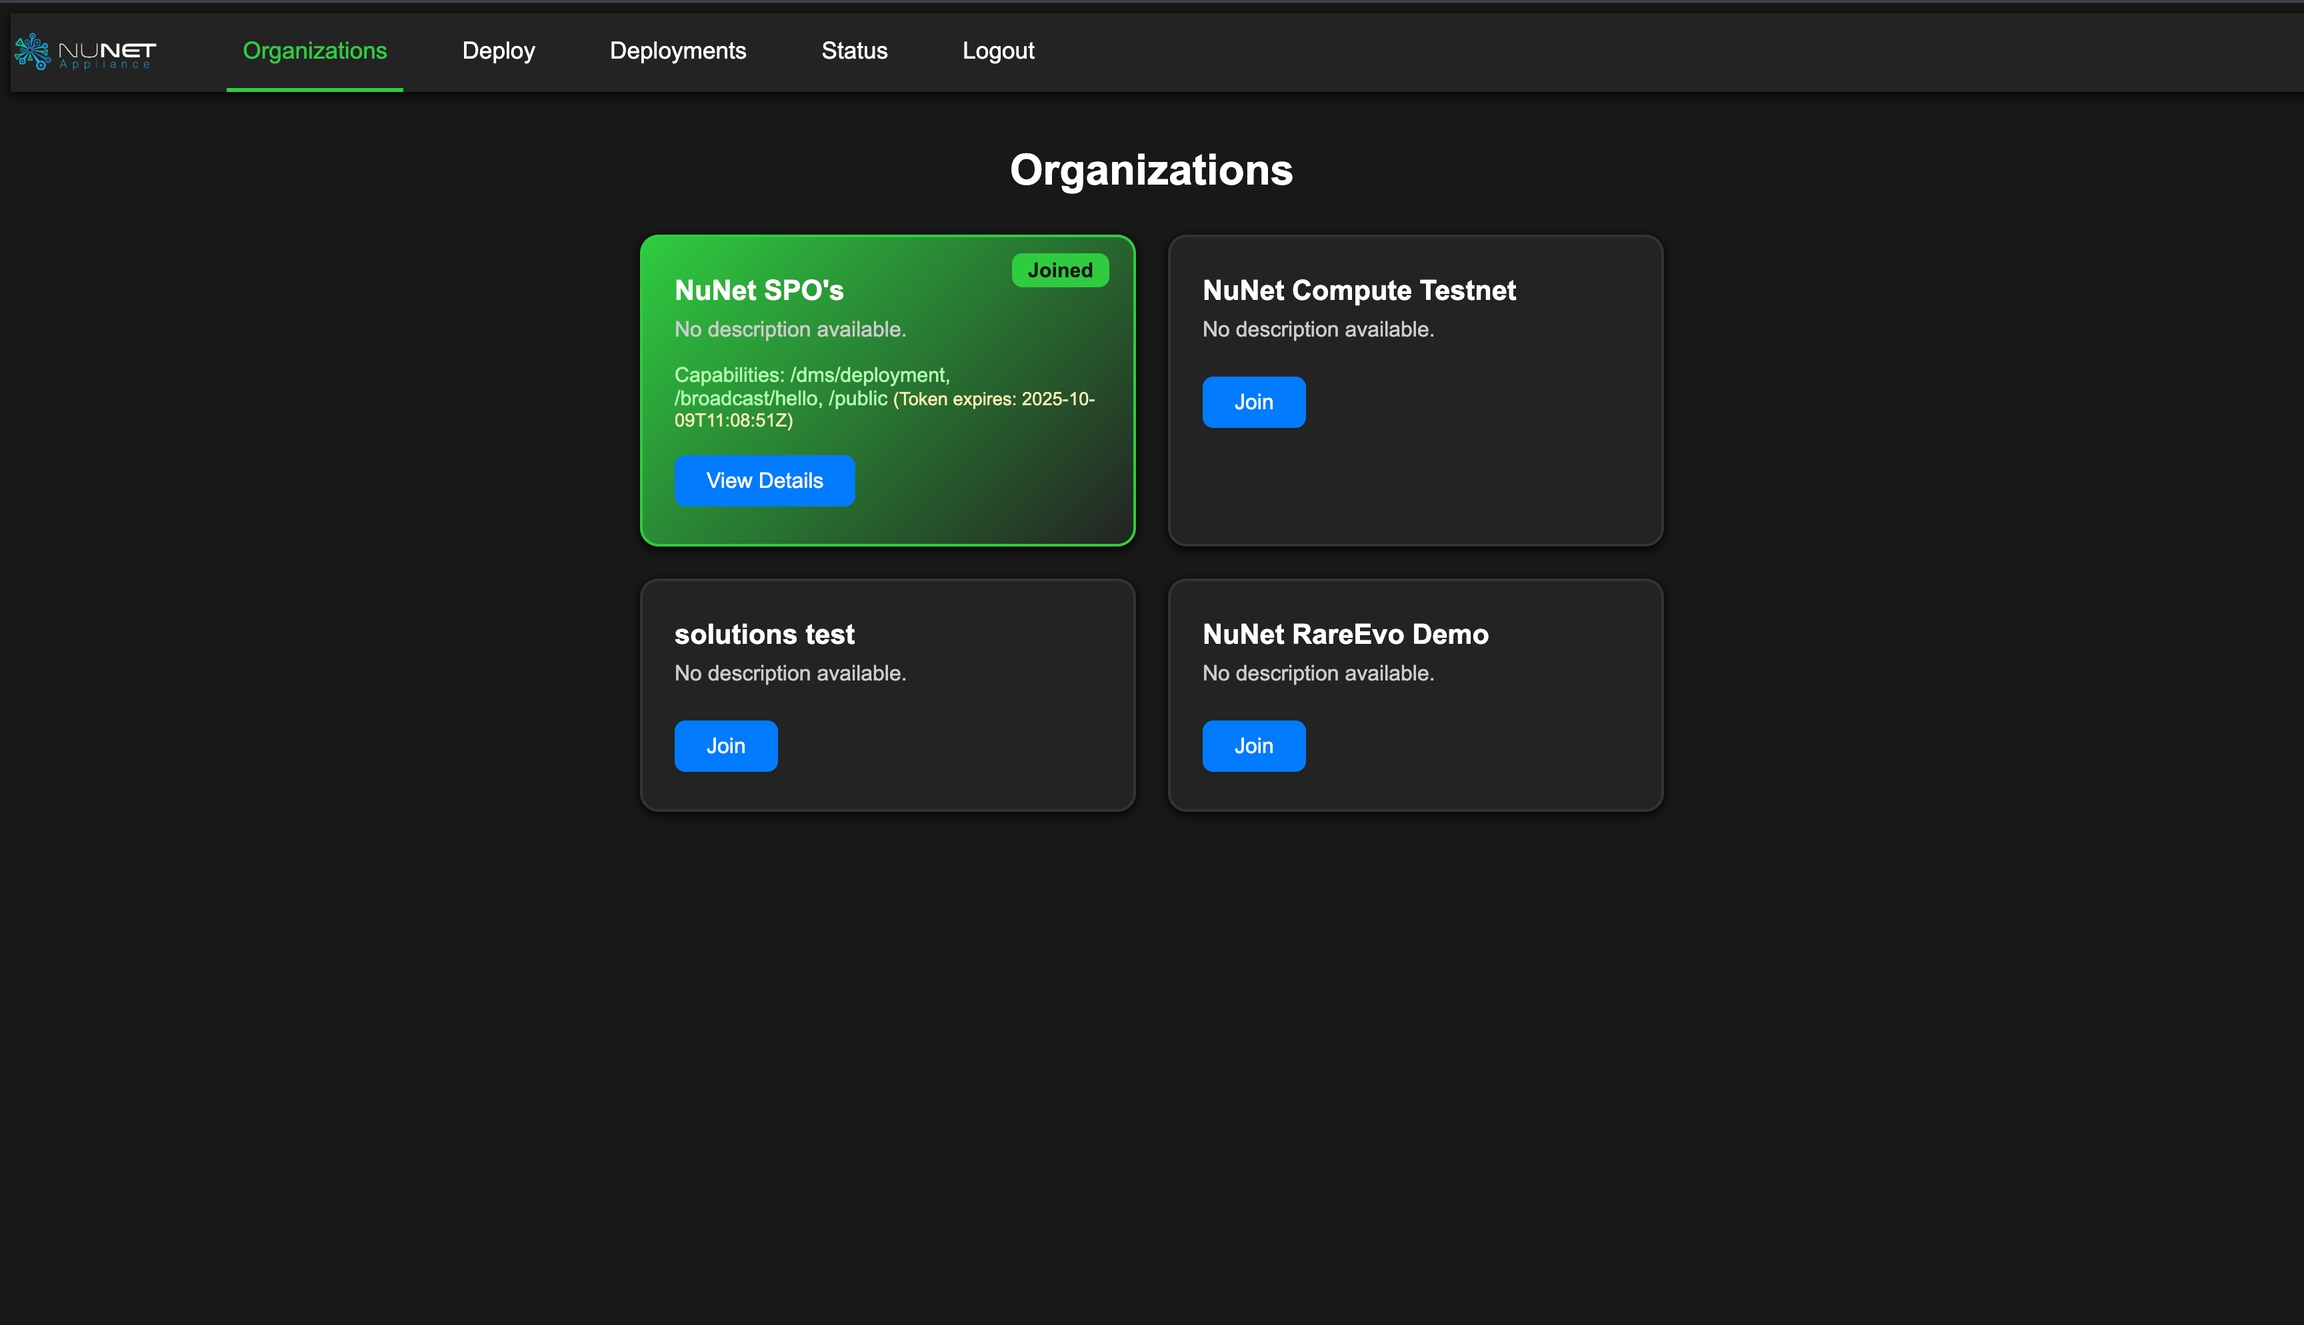
Task: Click the Joined badge on NuNet SPO's
Action: click(1059, 271)
